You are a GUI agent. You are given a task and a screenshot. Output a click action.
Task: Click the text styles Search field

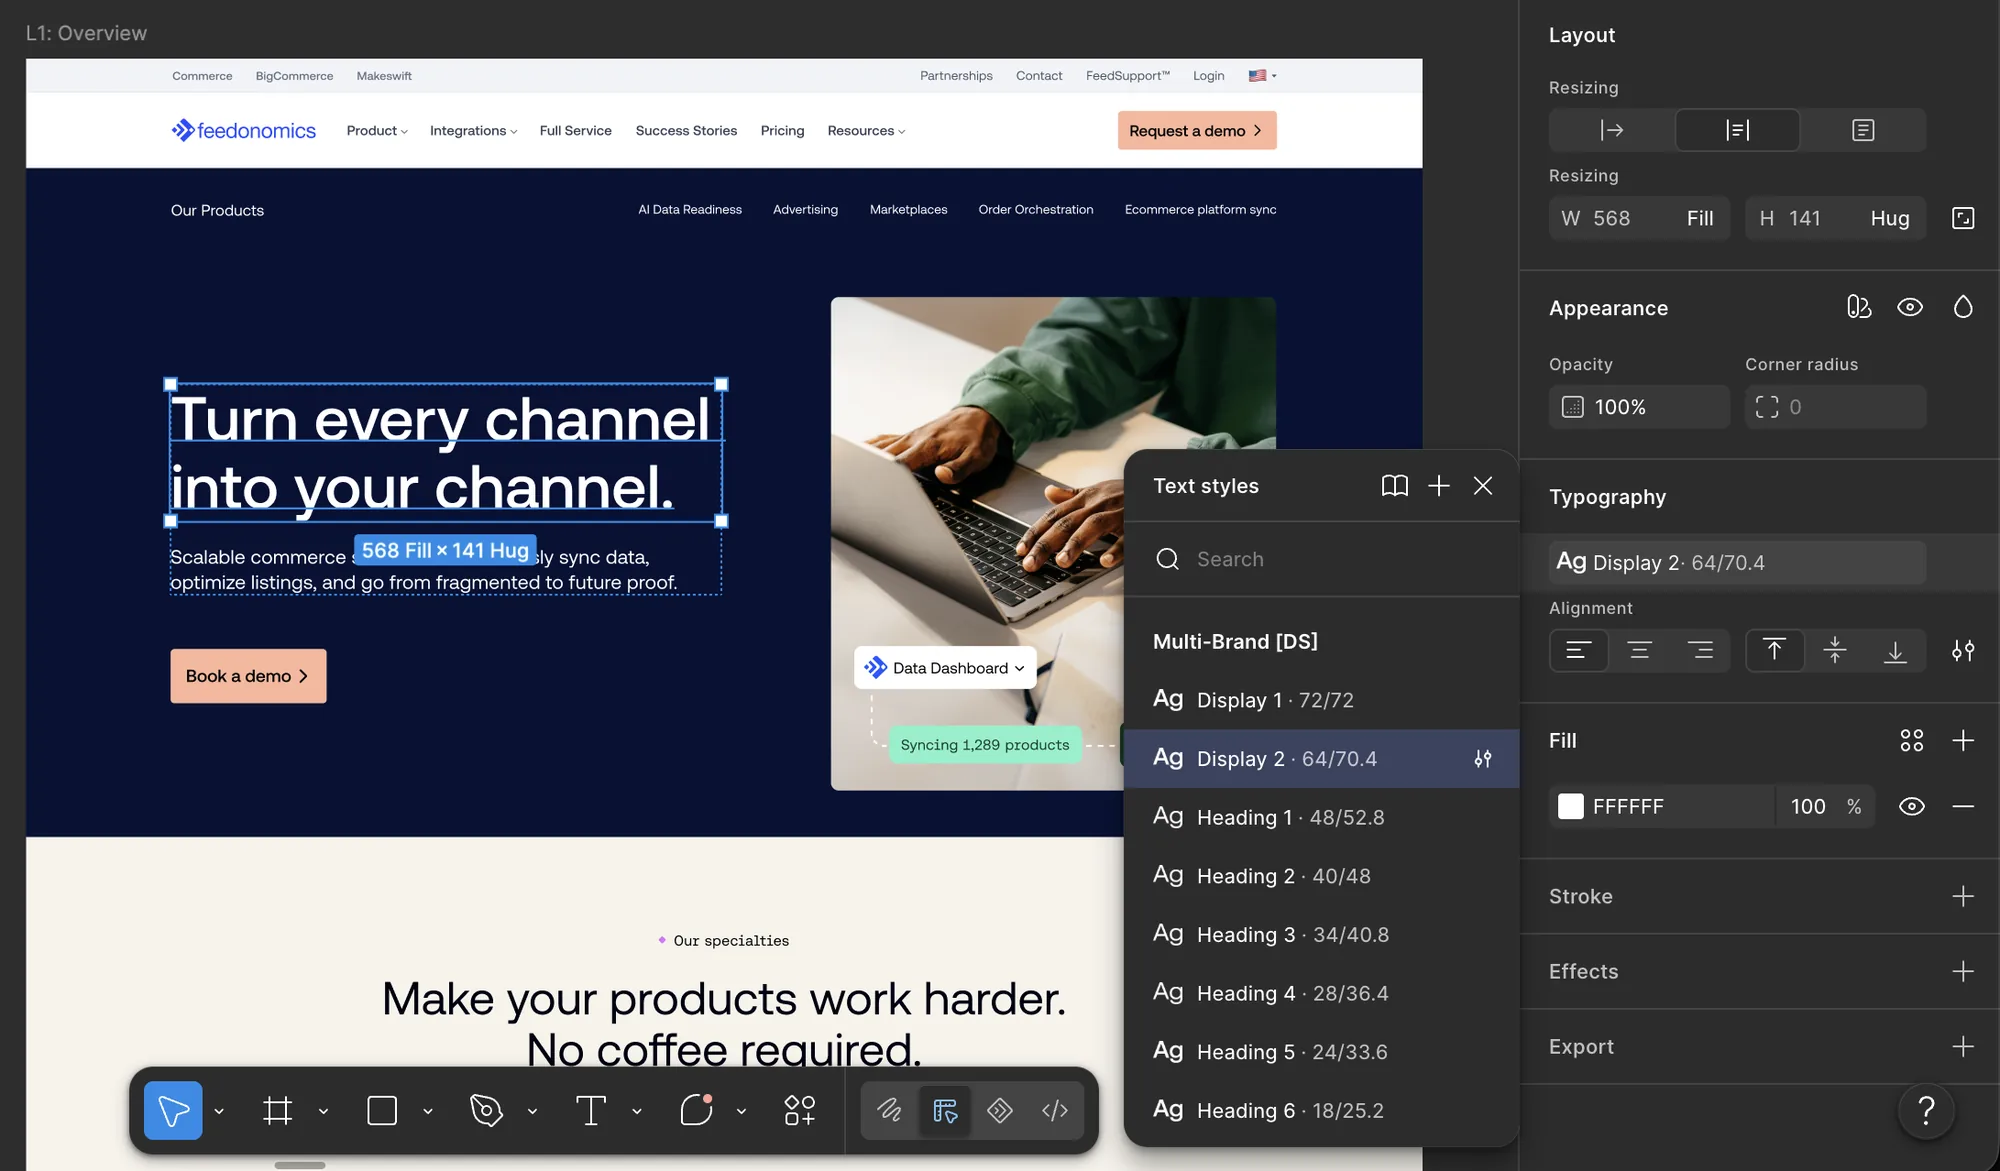coord(1321,559)
